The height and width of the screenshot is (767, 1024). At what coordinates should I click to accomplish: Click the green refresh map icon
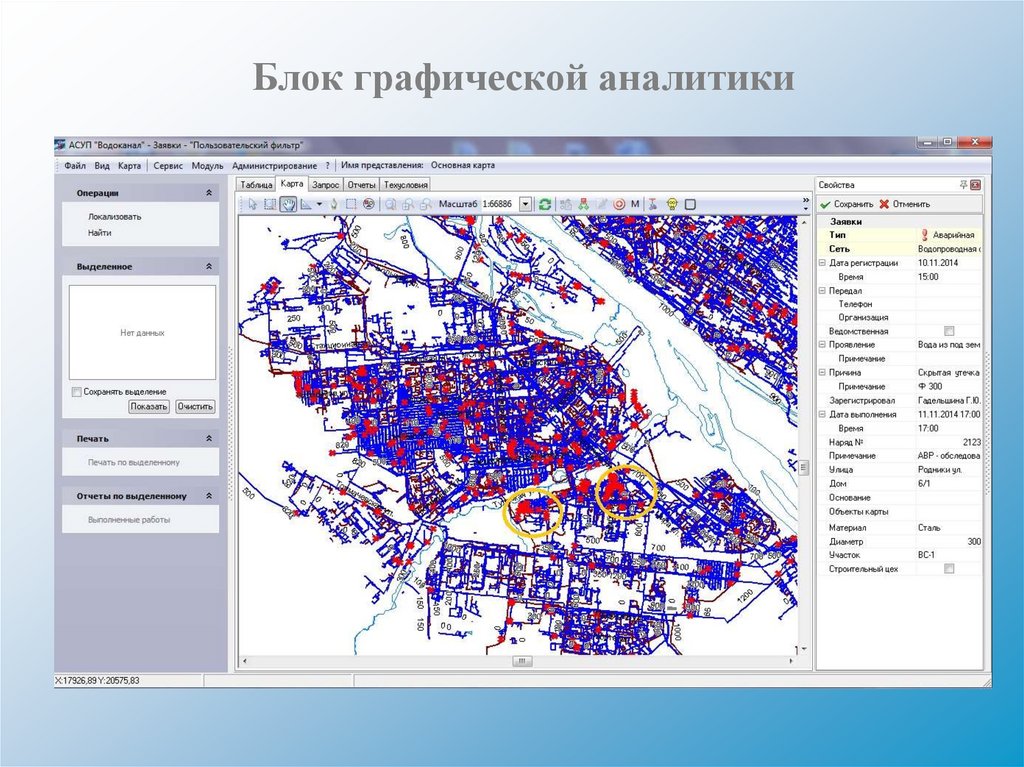pos(544,204)
